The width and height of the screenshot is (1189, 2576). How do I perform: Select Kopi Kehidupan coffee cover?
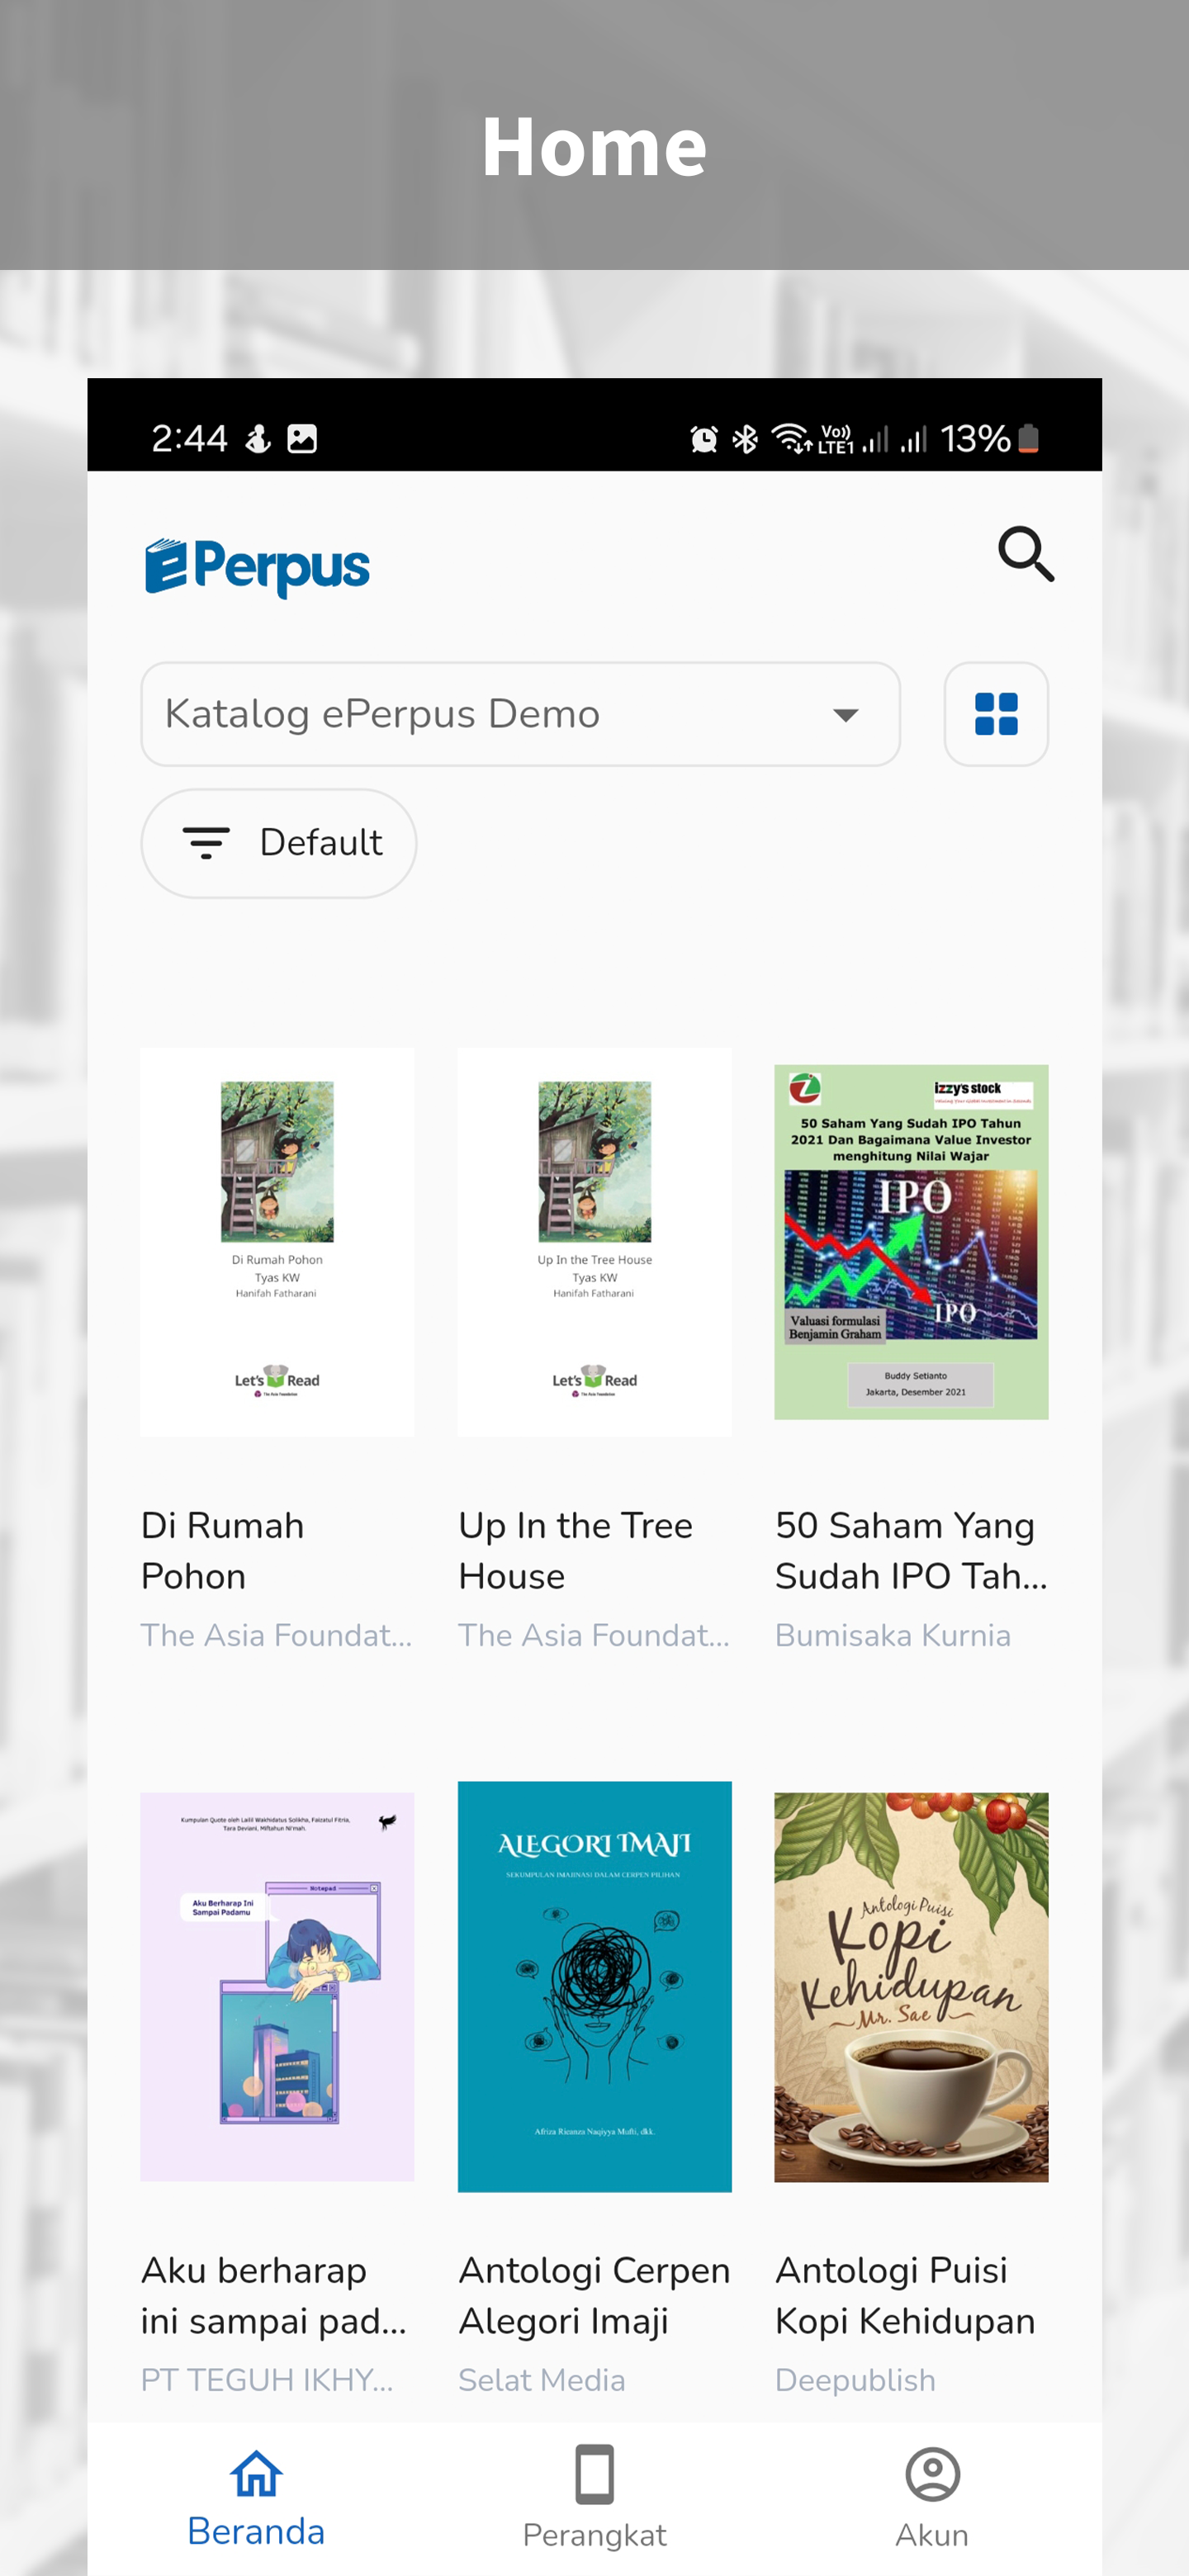[x=911, y=1986]
